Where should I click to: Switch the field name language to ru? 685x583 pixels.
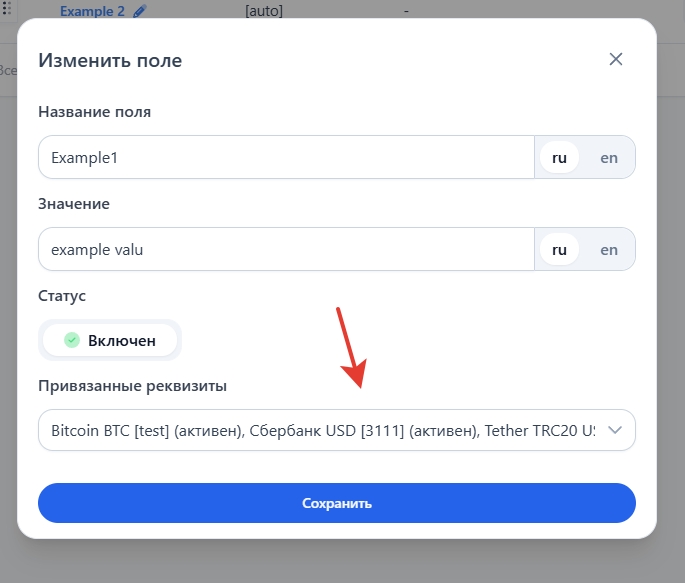point(560,157)
